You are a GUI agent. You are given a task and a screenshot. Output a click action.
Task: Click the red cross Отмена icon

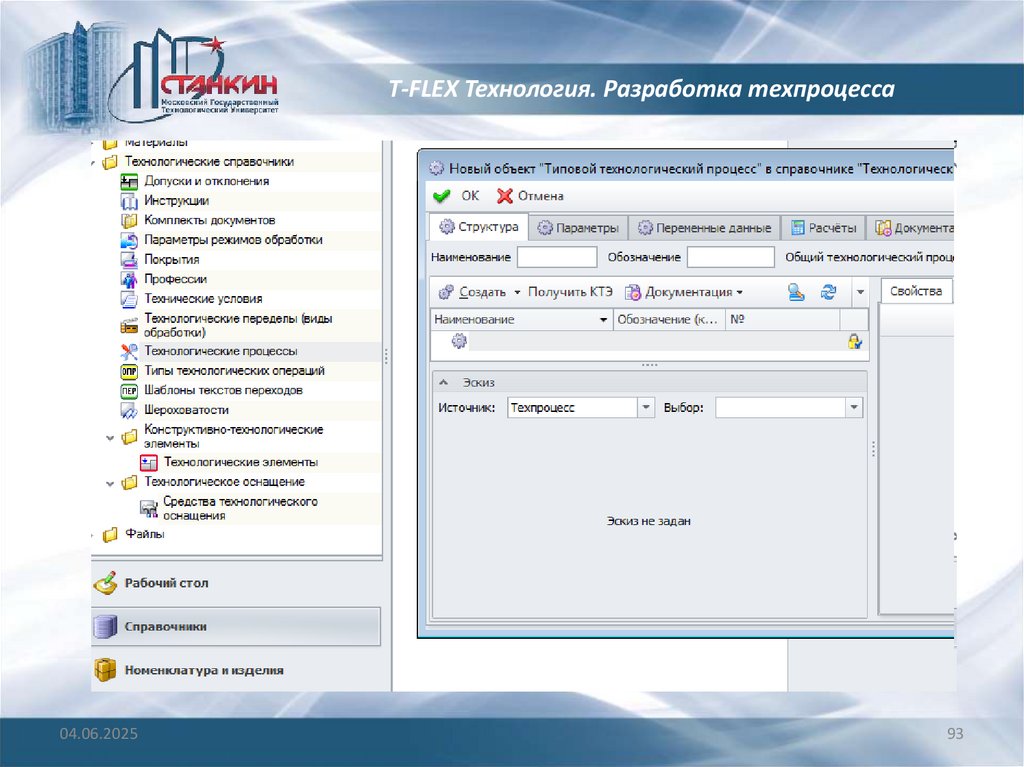(x=504, y=196)
